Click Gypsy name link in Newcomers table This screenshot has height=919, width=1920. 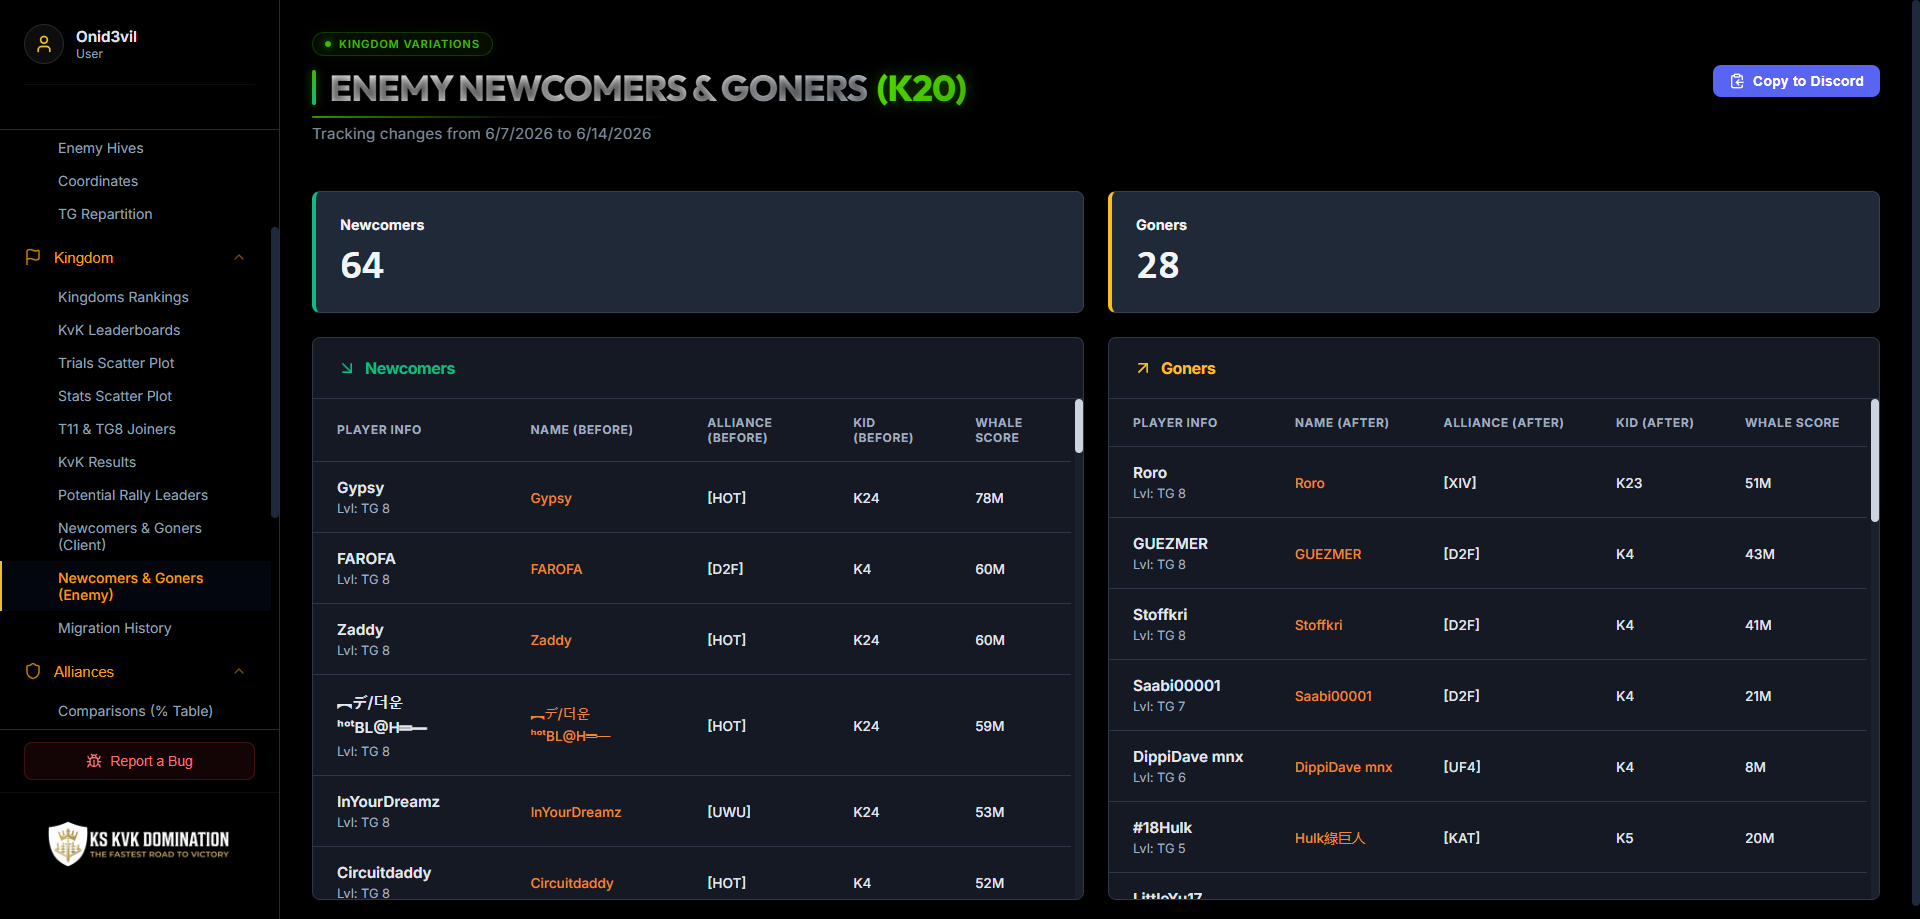tap(551, 498)
